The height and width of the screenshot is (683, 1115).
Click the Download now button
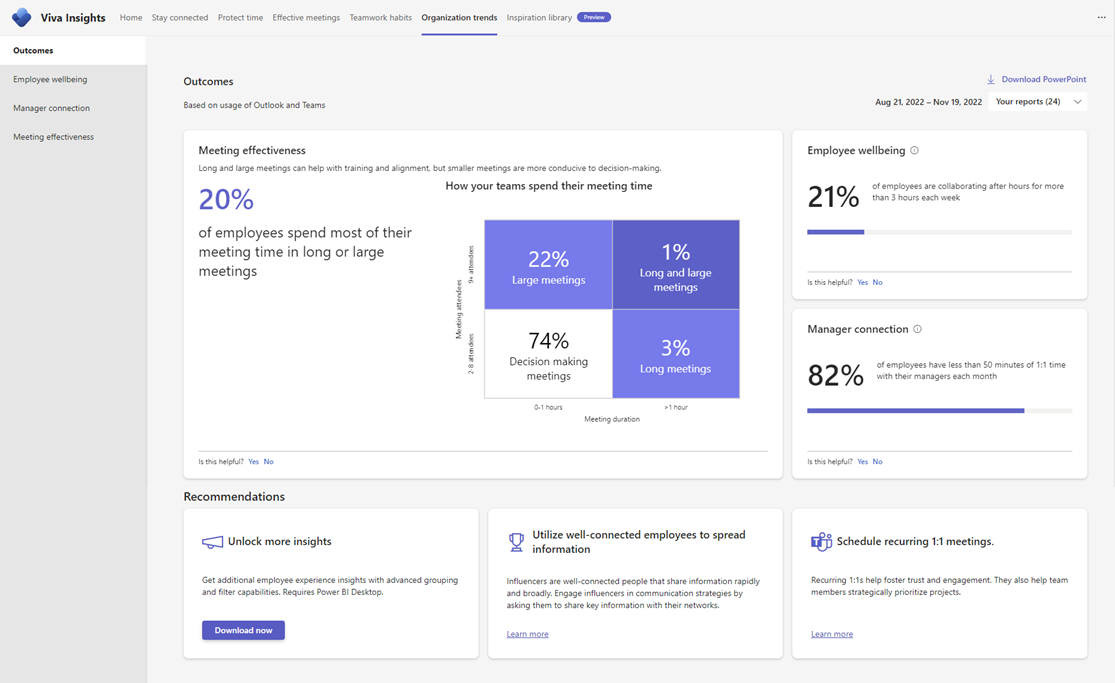243,630
